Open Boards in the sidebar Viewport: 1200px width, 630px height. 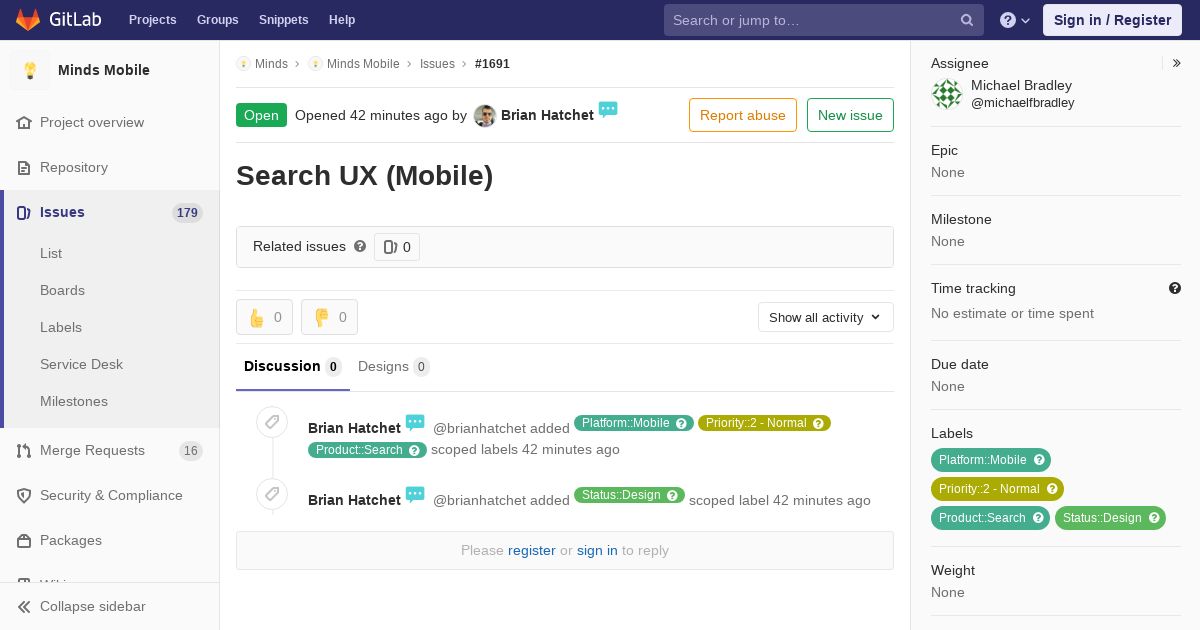click(x=62, y=290)
